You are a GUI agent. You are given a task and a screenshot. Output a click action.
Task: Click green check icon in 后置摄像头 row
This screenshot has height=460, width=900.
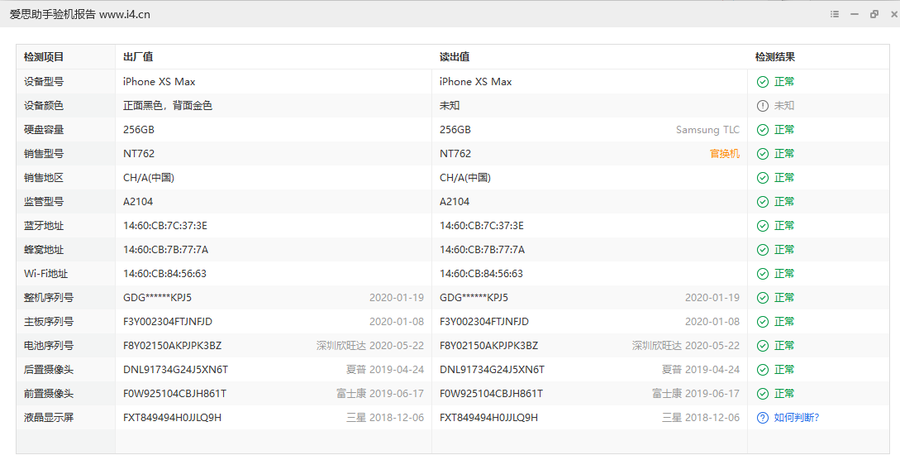762,370
